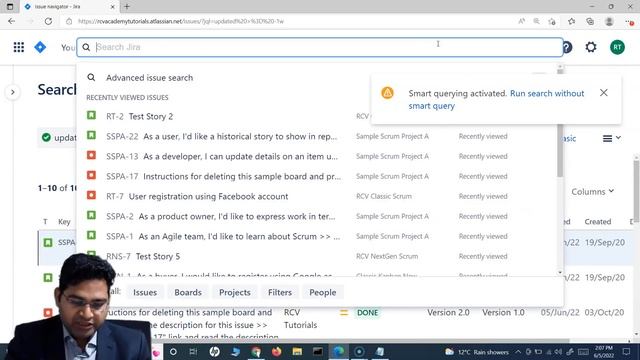Click the Advanced issue search magnifier icon

coord(91,77)
